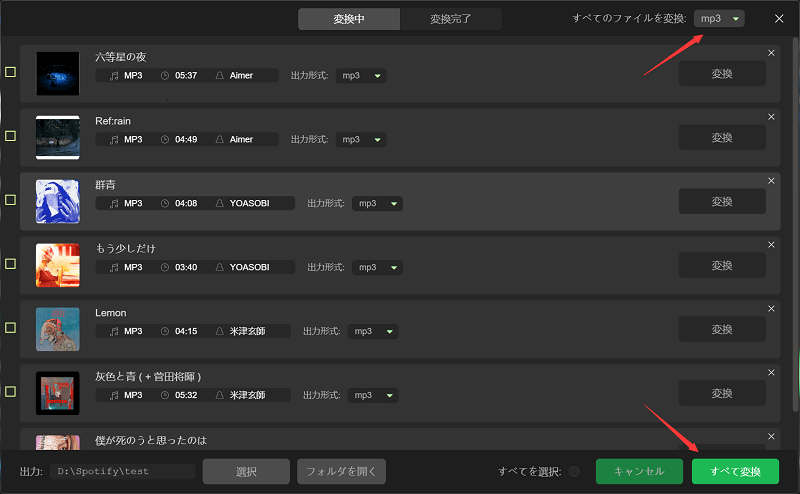
Task: Close the converter dialog with the top X
Action: coord(779,19)
